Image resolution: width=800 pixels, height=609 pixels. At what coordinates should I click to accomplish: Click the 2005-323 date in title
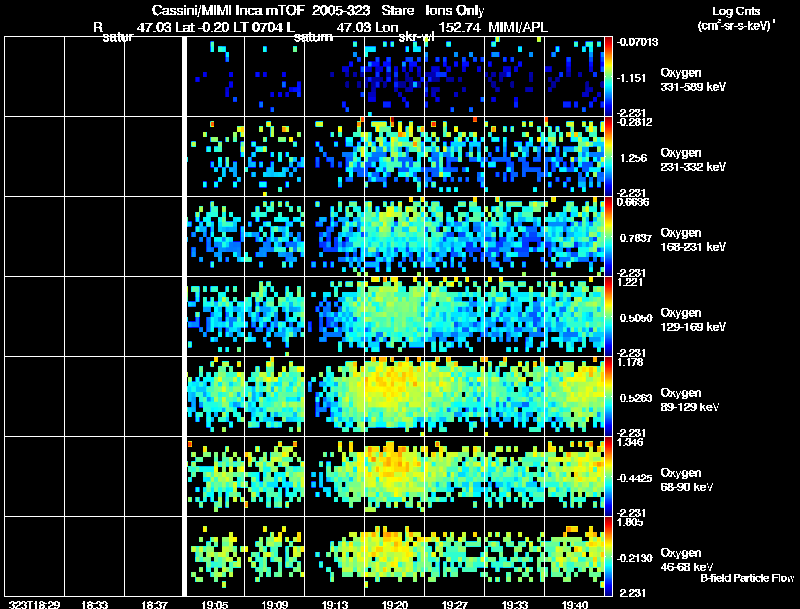341,10
